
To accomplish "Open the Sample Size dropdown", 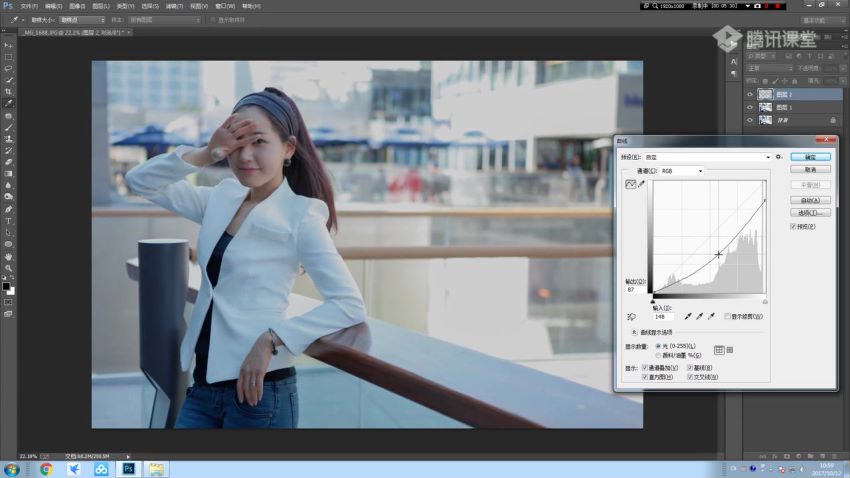I will pyautogui.click(x=82, y=20).
